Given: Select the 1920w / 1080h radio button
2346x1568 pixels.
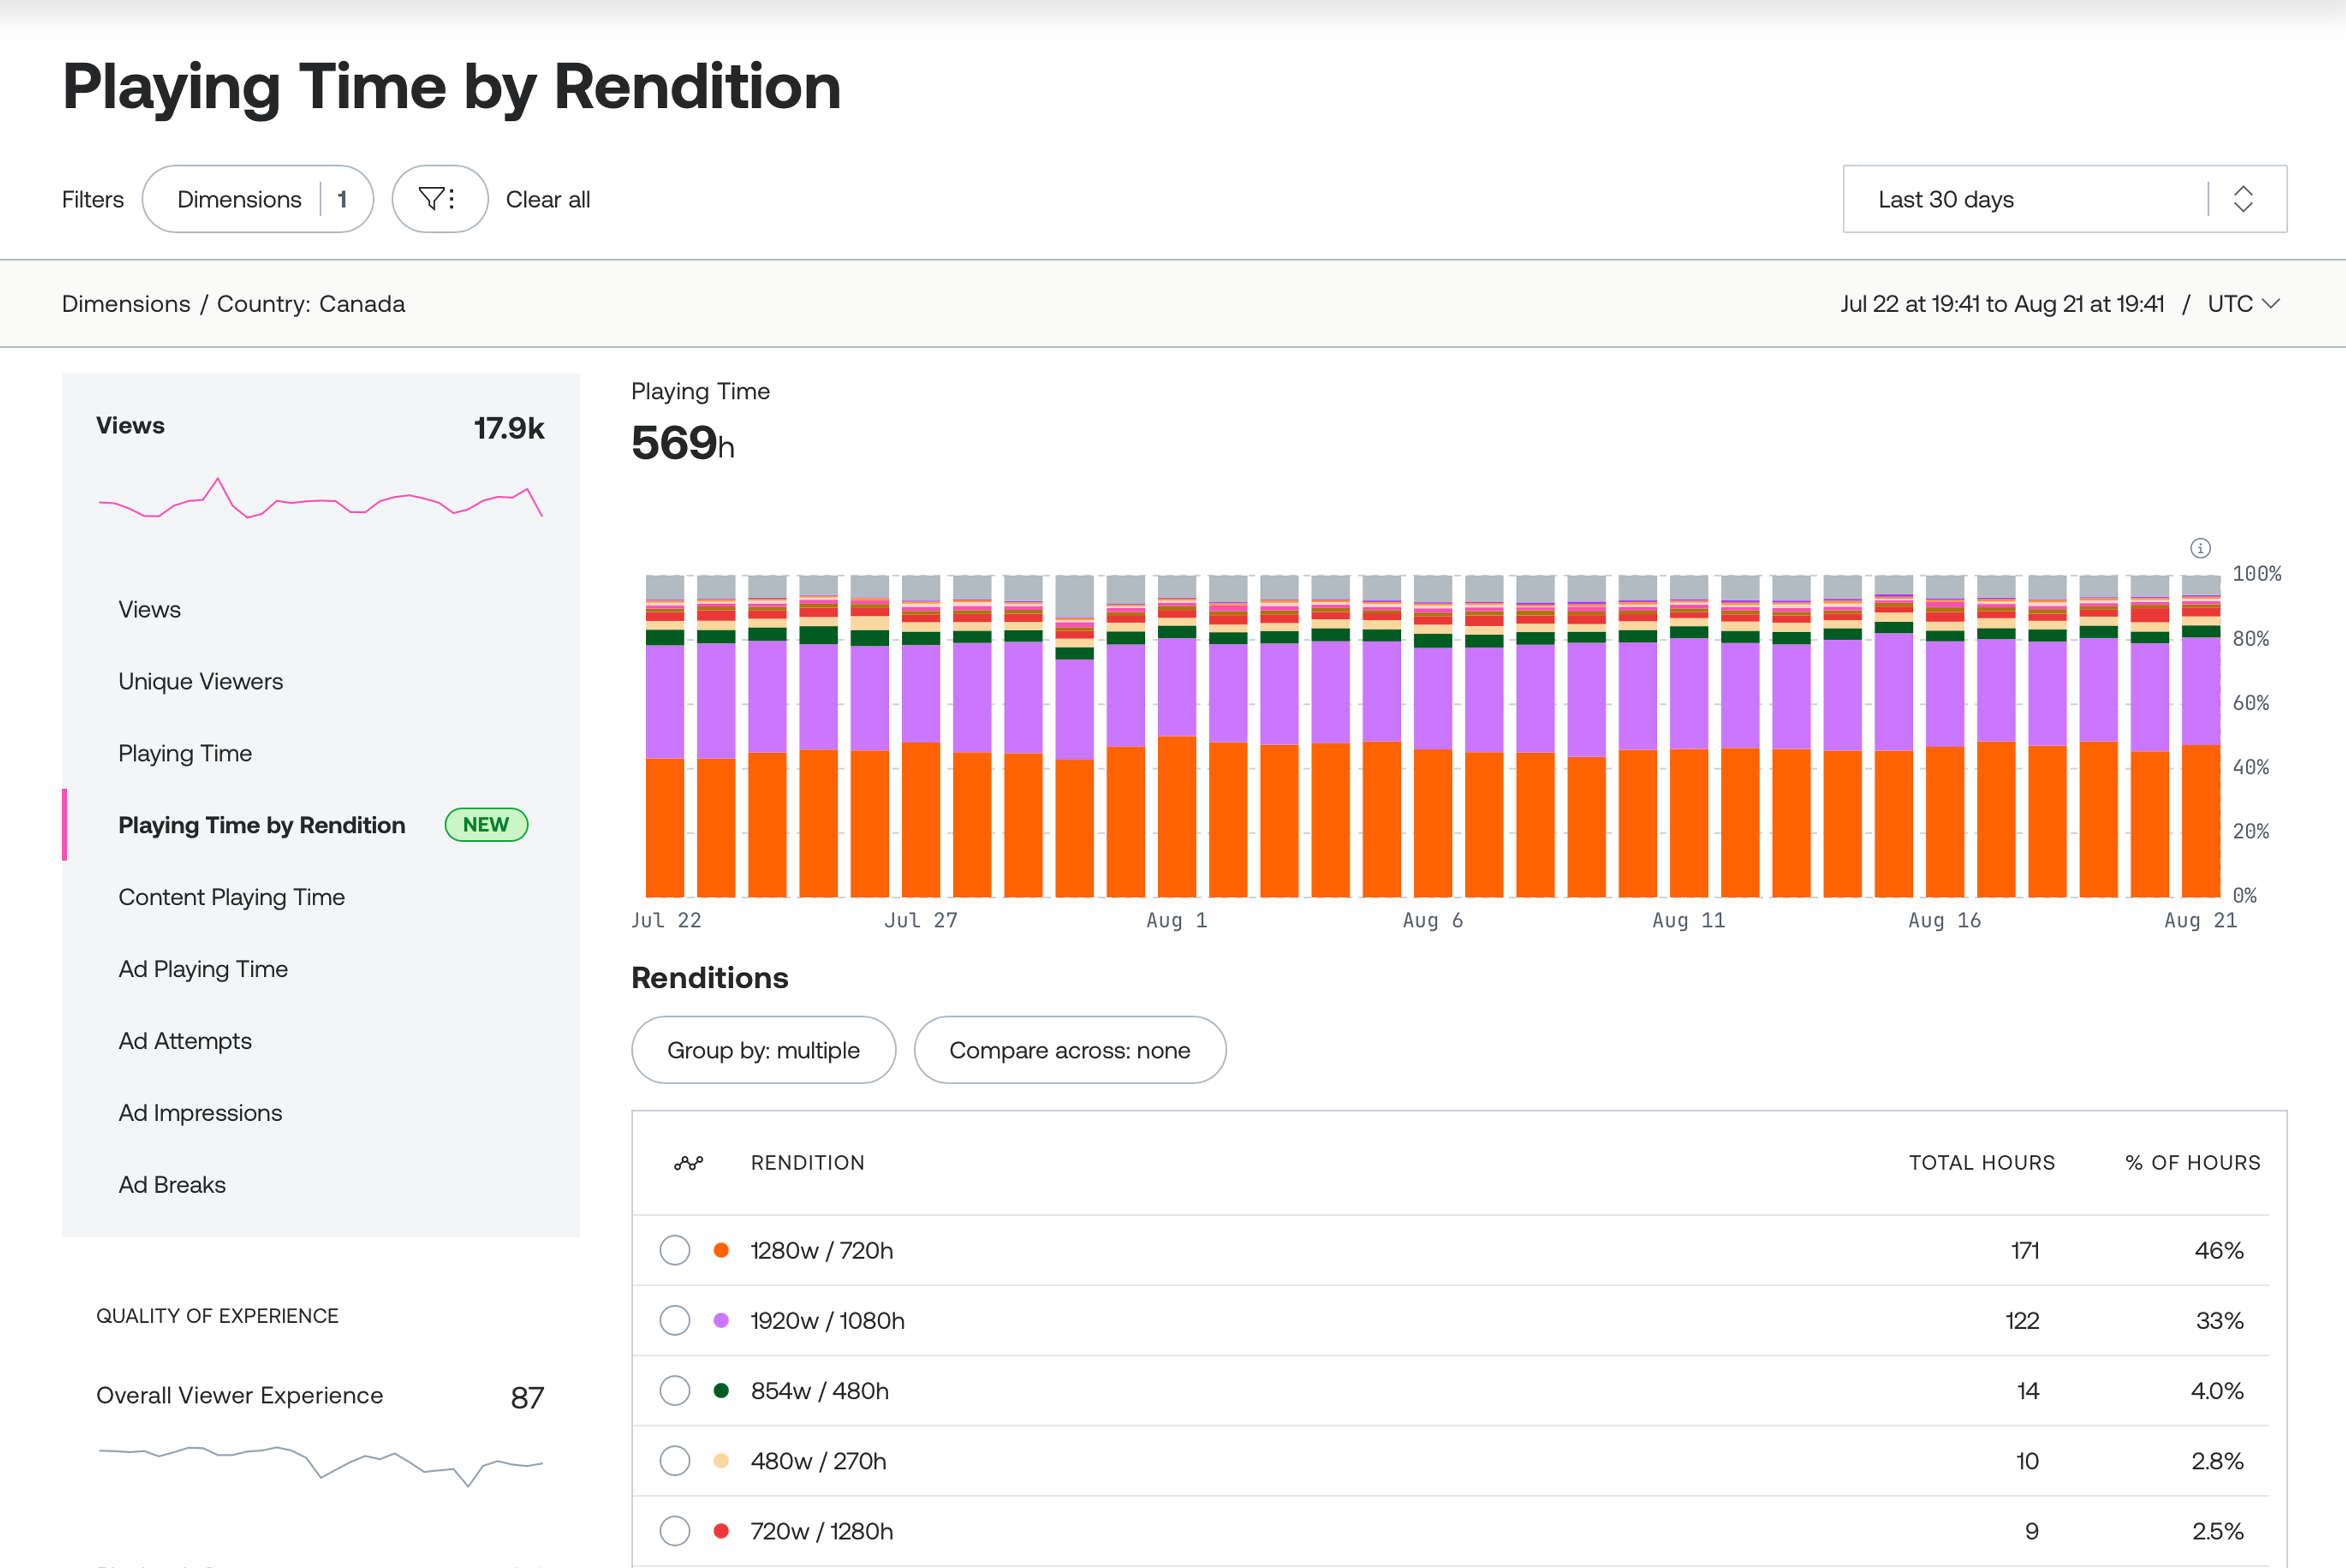Looking at the screenshot, I should click(x=675, y=1320).
